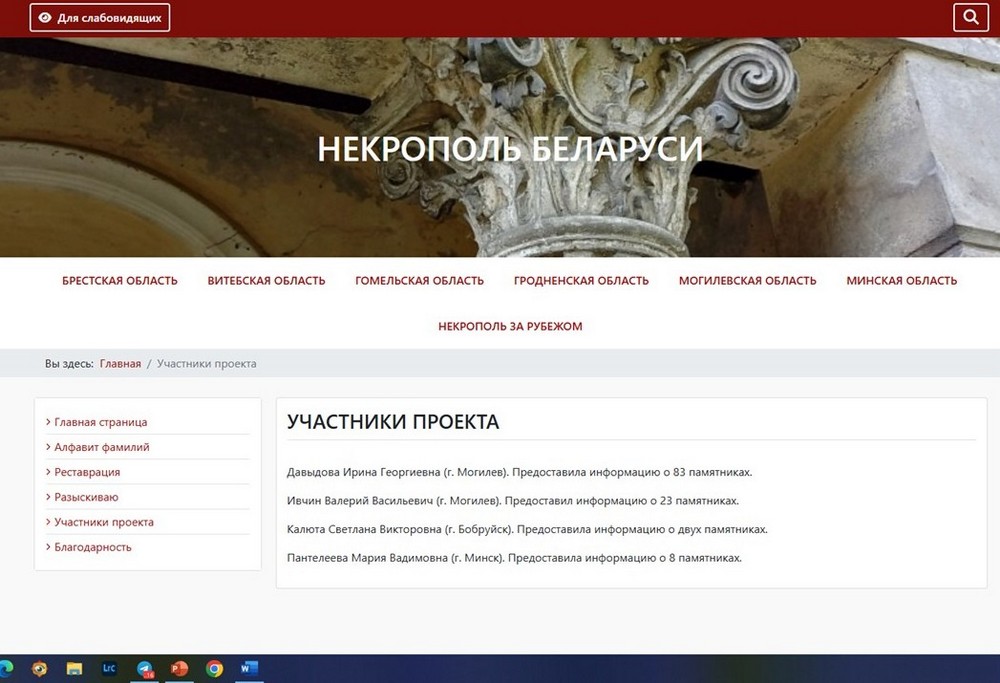This screenshot has width=1000, height=683.
Task: Open the Участники проекта sidebar link
Action: click(104, 522)
